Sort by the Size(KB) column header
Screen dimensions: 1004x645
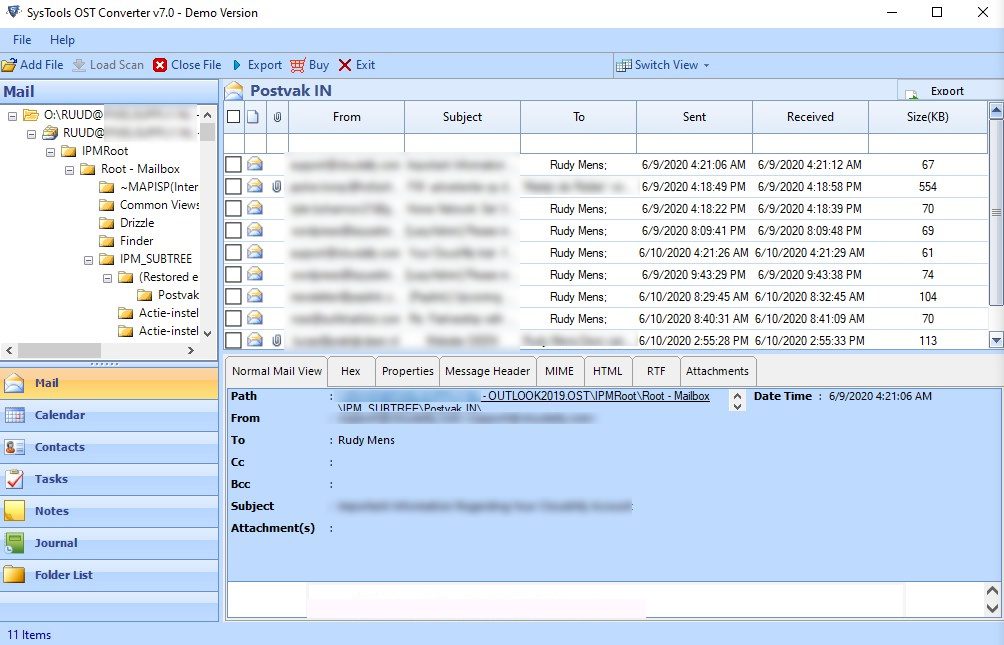(x=927, y=117)
